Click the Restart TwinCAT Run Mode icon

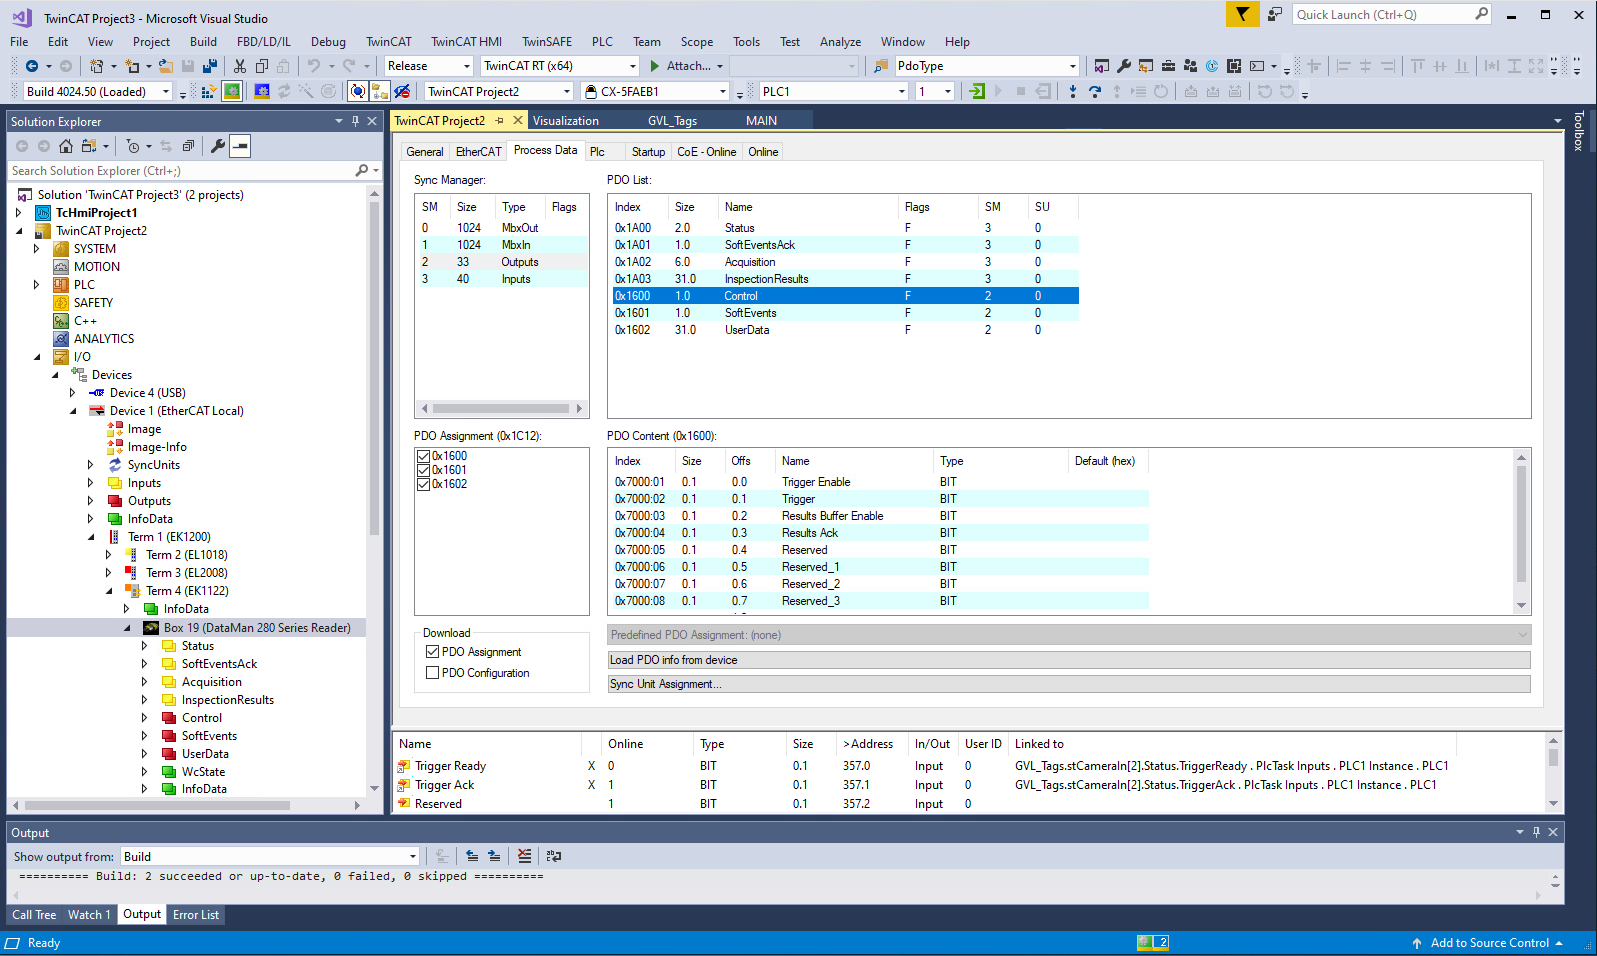232,91
